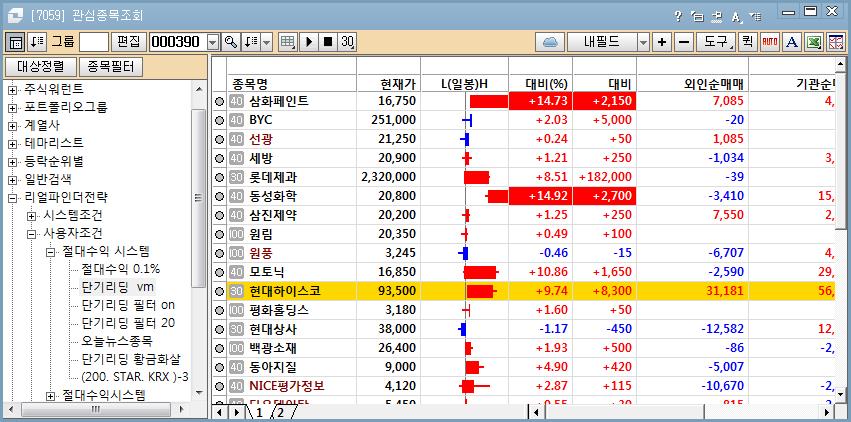This screenshot has height=422, width=851.
Task: Toggle the circle marker for 롯데제과
Action: click(x=219, y=177)
